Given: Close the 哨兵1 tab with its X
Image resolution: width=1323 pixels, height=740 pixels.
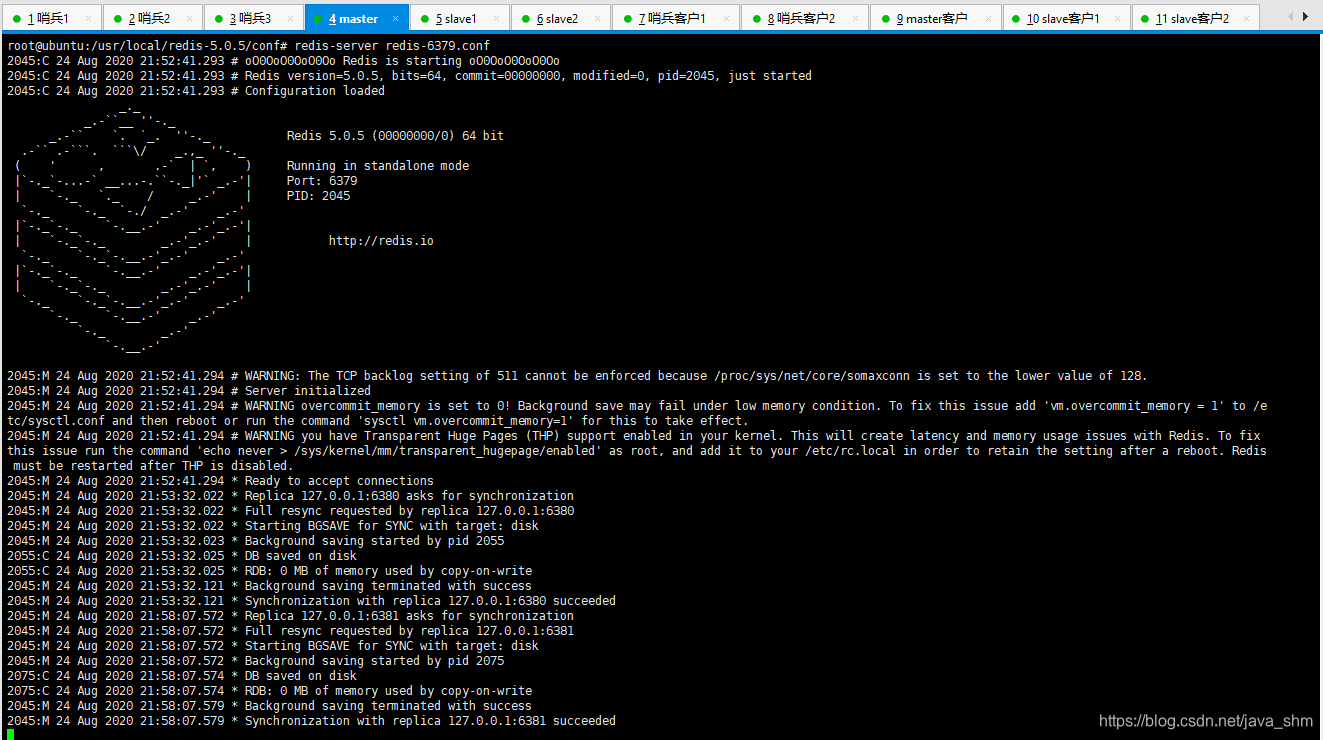Looking at the screenshot, I should (x=89, y=18).
